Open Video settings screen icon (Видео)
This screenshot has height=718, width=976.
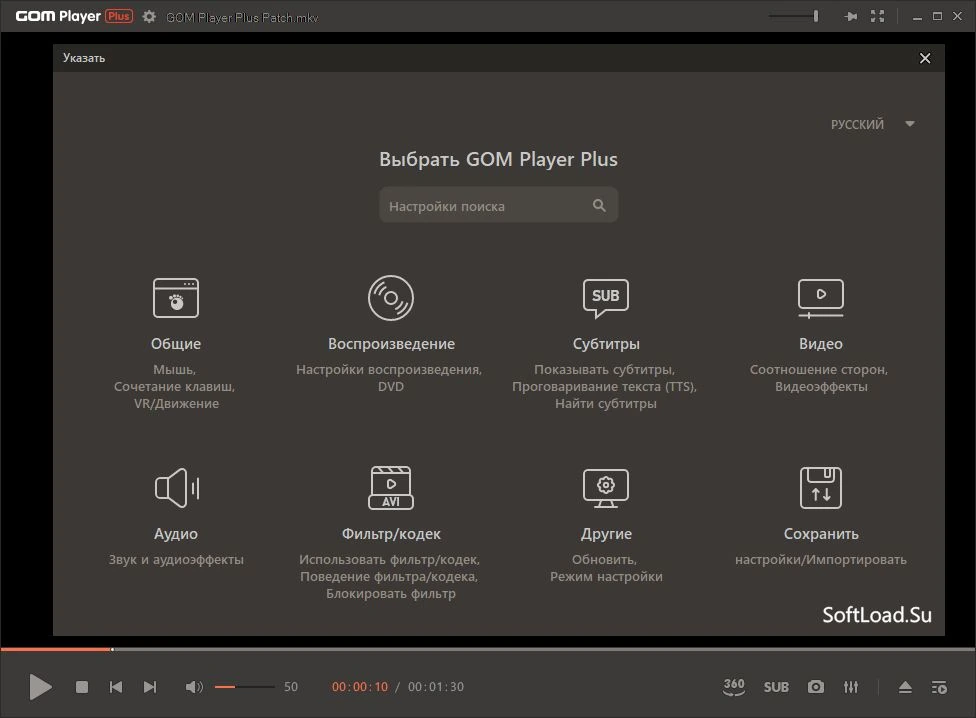(x=821, y=298)
